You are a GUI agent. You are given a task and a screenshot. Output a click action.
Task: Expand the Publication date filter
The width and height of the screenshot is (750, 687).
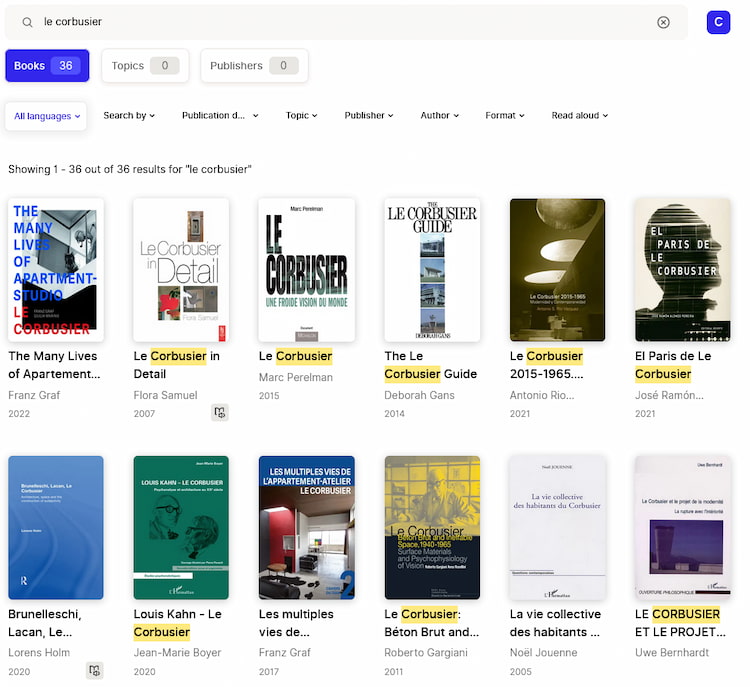tap(220, 116)
